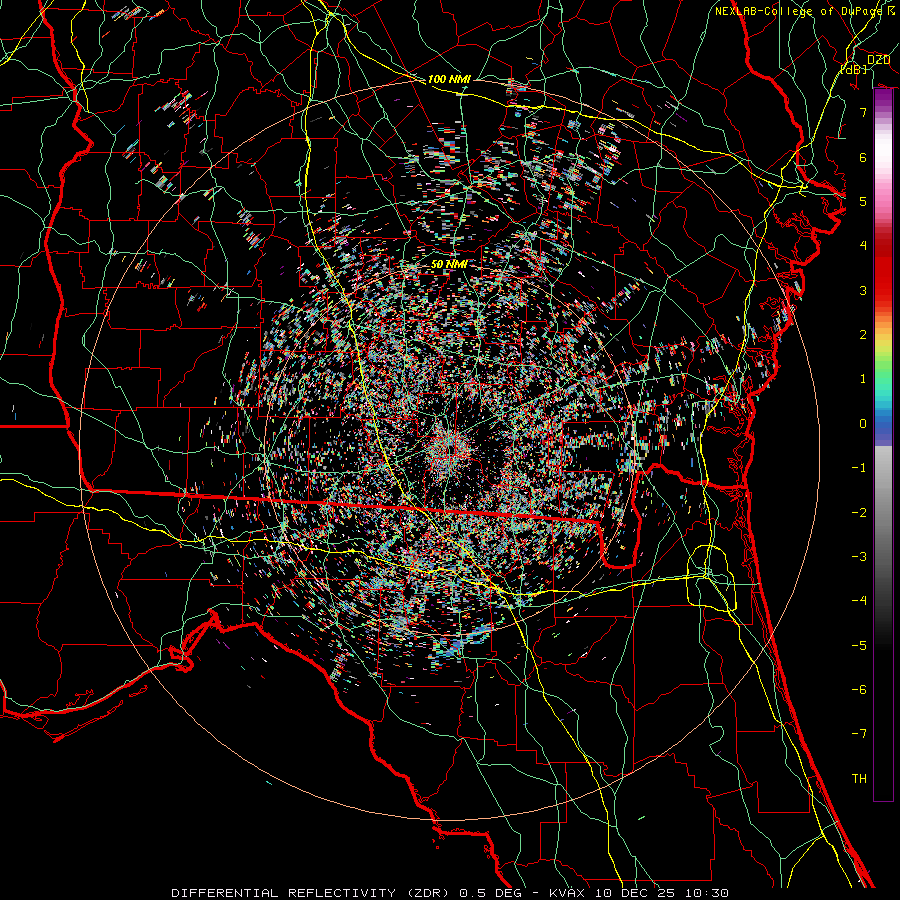Screen dimensions: 900x900
Task: Click the -7 value on the dB scale
Action: pyautogui.click(x=859, y=734)
